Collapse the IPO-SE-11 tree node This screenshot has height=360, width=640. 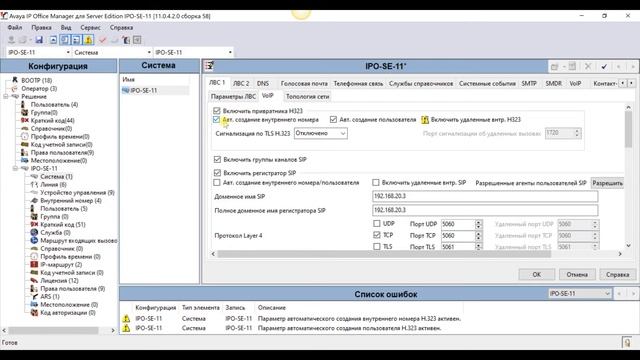coord(15,168)
